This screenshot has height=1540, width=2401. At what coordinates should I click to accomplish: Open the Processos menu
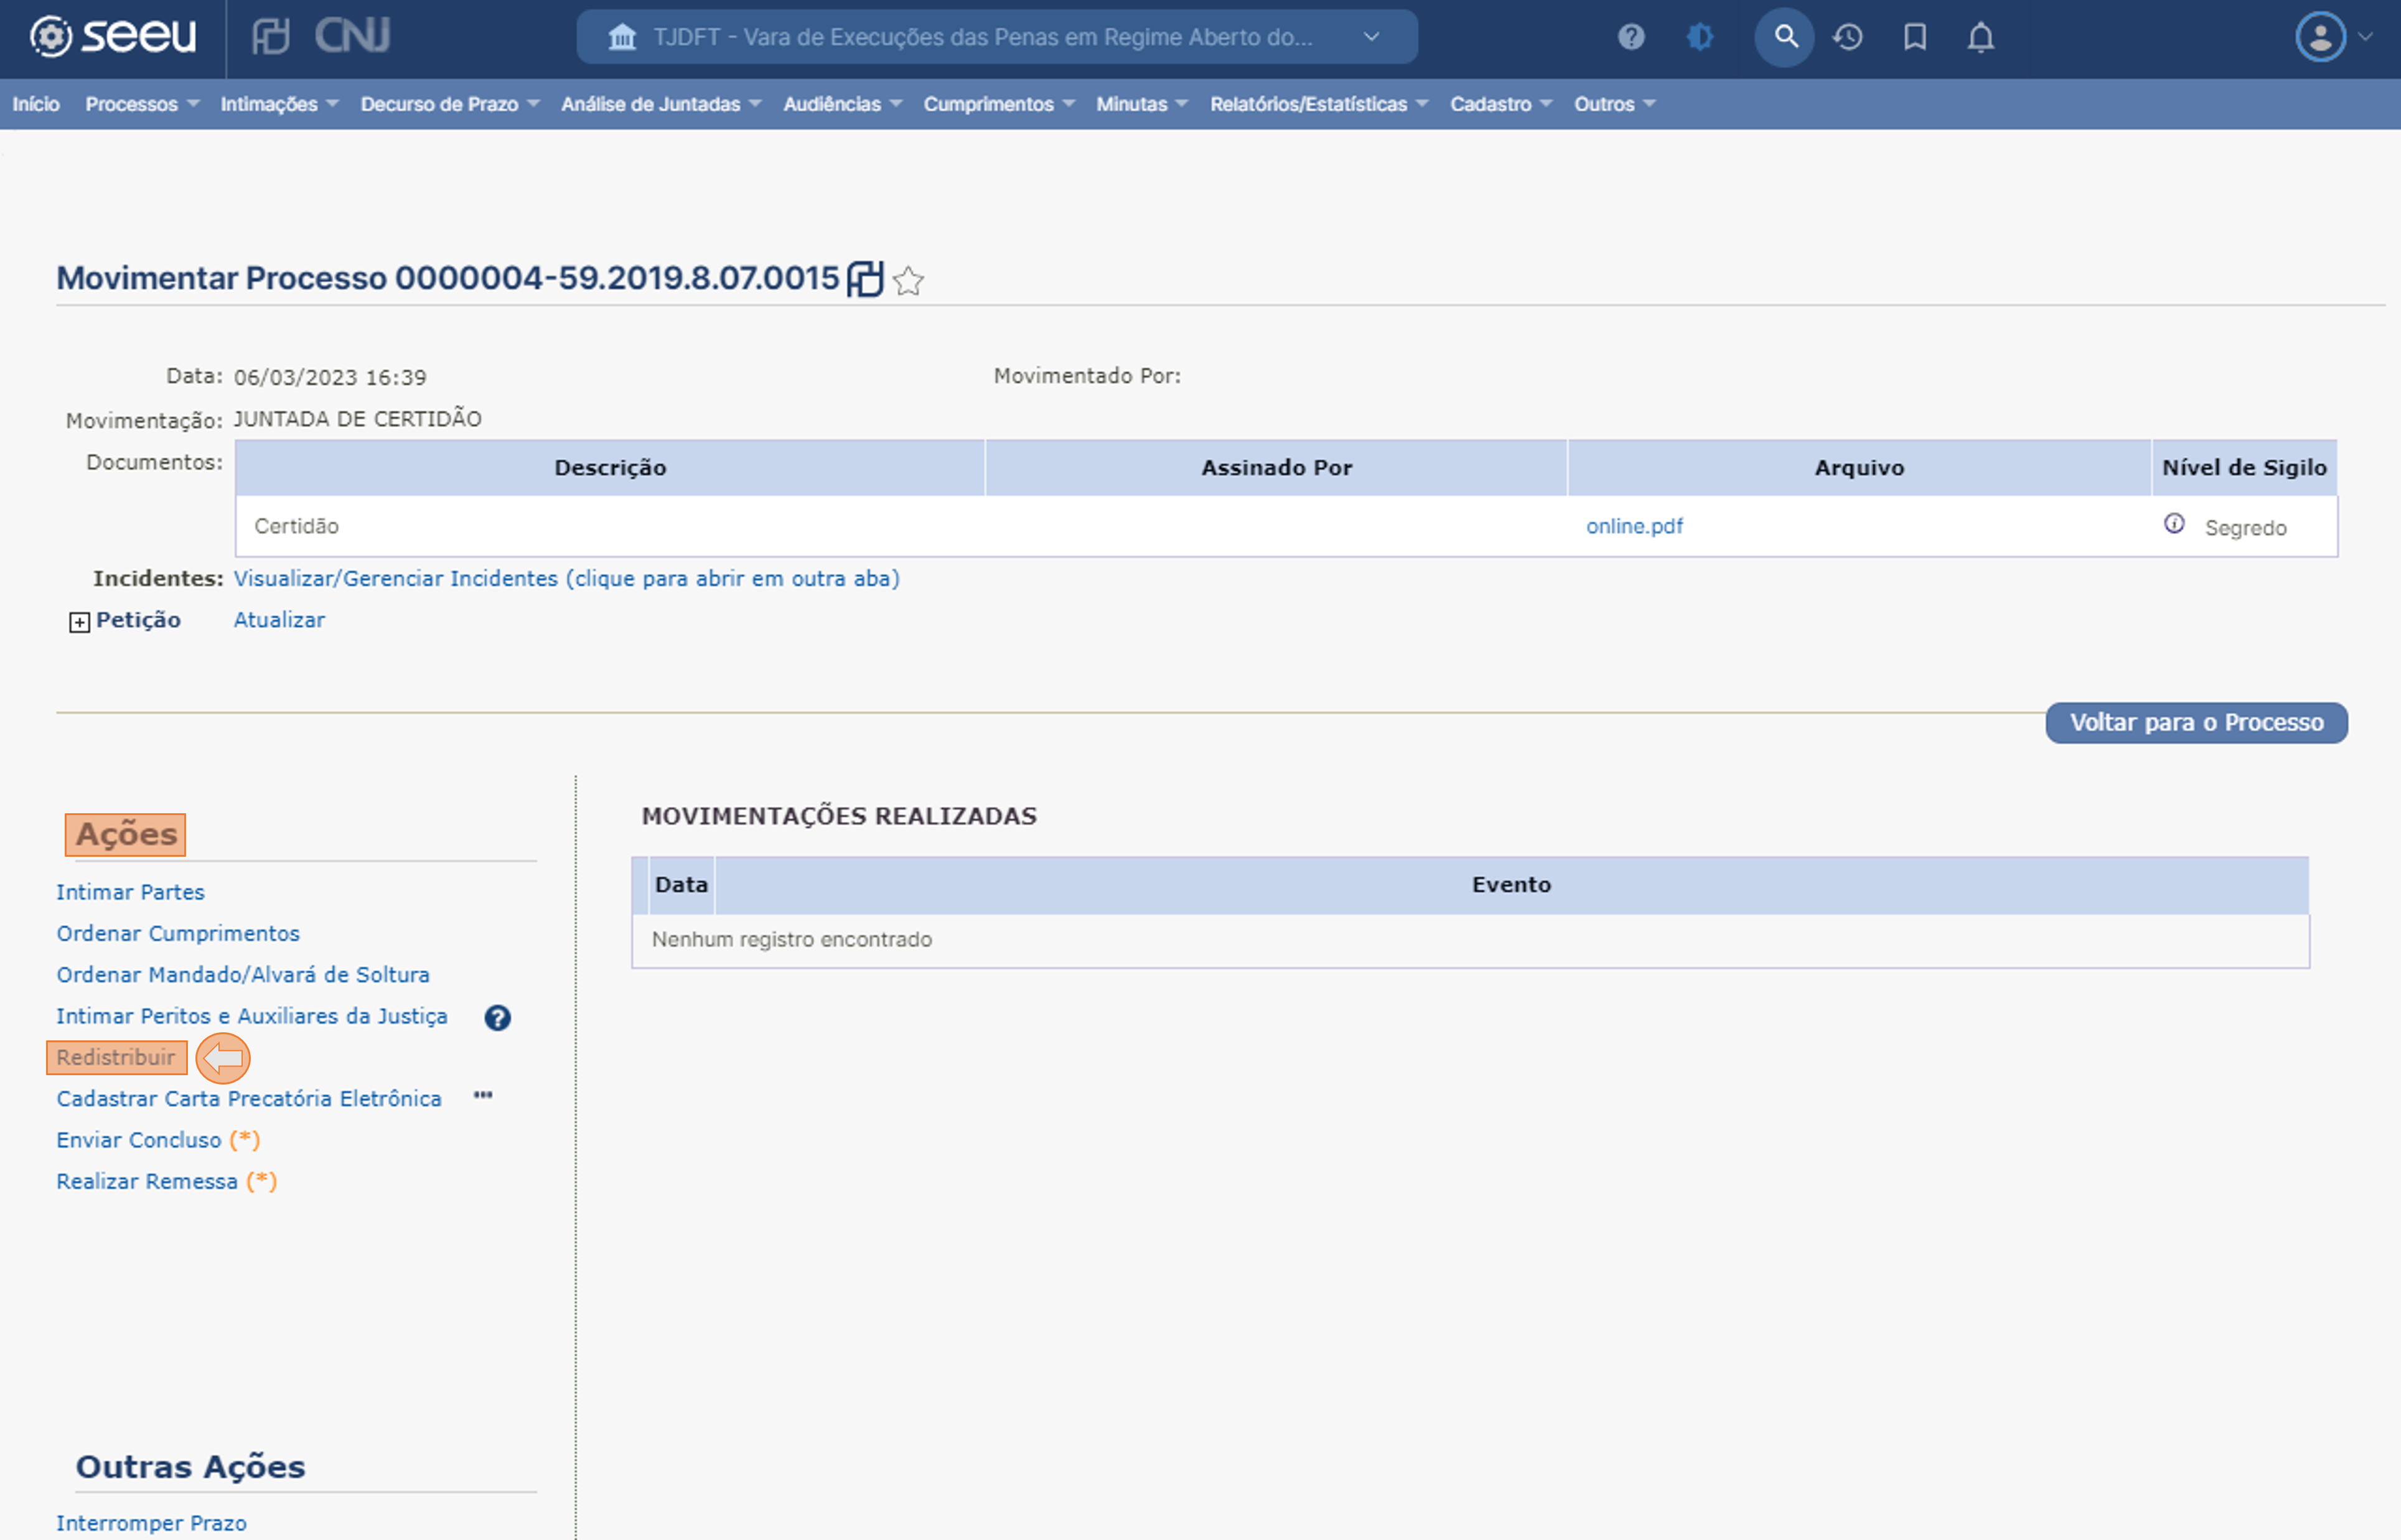click(x=142, y=104)
